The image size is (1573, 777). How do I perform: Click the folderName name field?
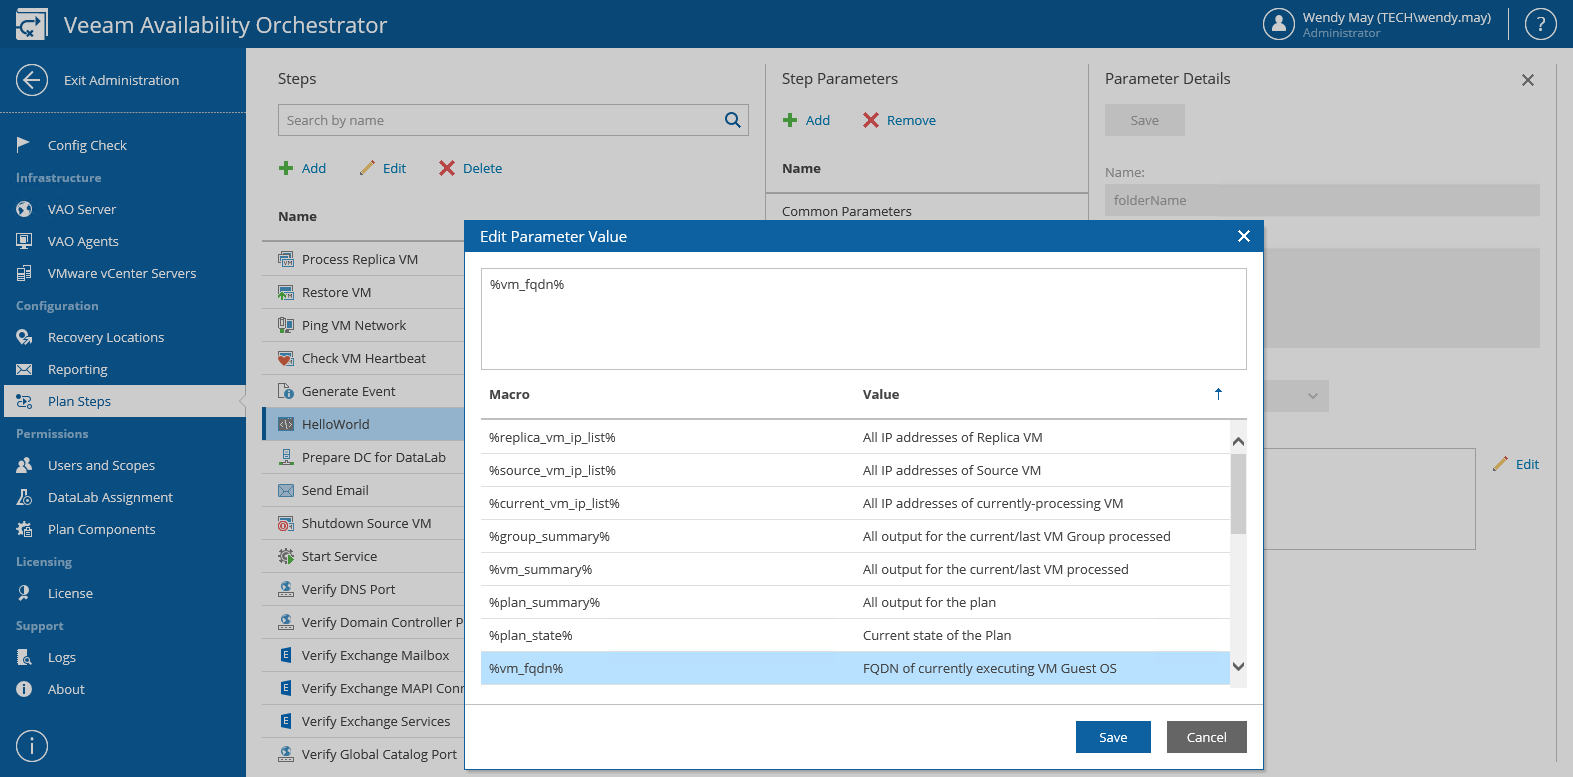(1322, 200)
